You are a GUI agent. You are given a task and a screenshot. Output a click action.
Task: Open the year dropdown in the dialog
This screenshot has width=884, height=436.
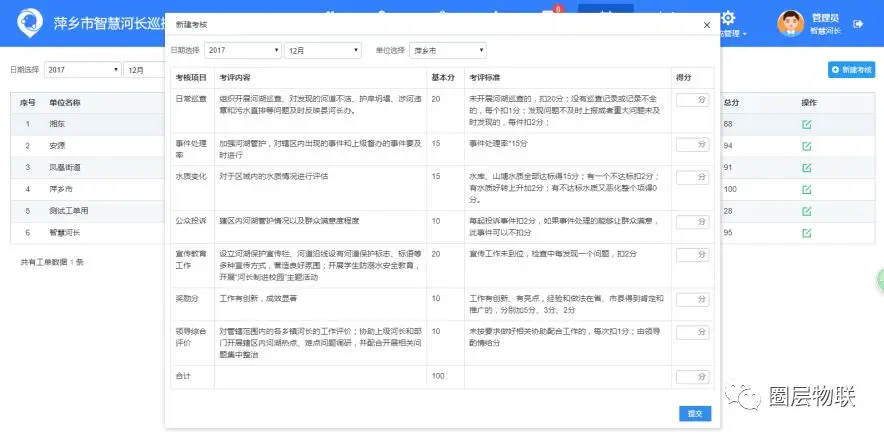[x=243, y=50]
